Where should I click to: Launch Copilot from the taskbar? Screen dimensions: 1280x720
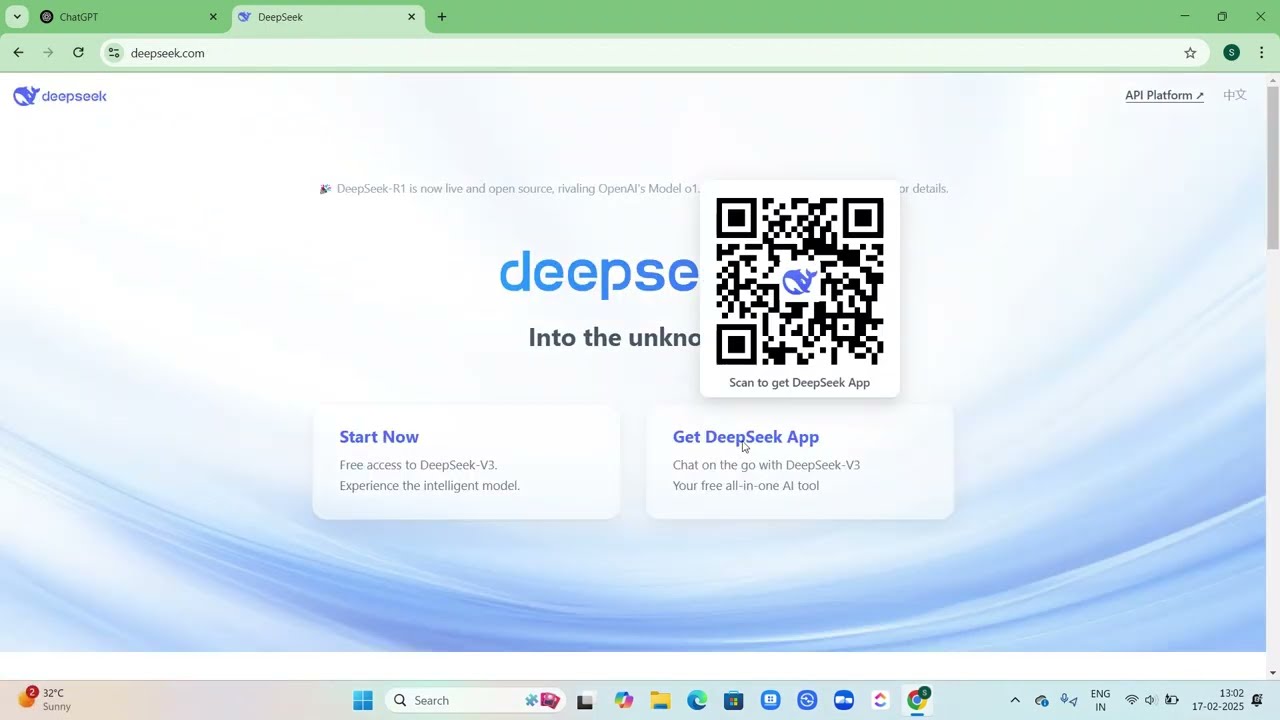pos(624,700)
